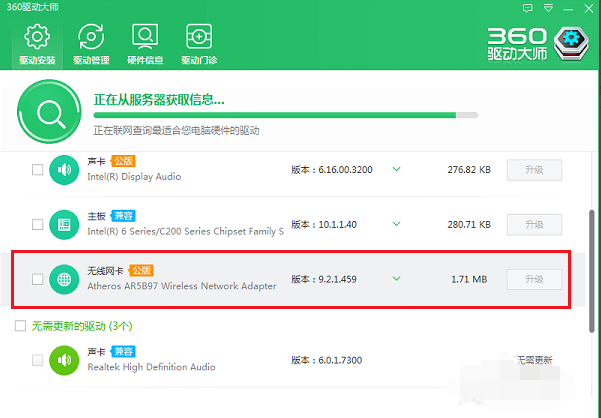Click the 兼容 tag on 主板 row

(x=123, y=216)
